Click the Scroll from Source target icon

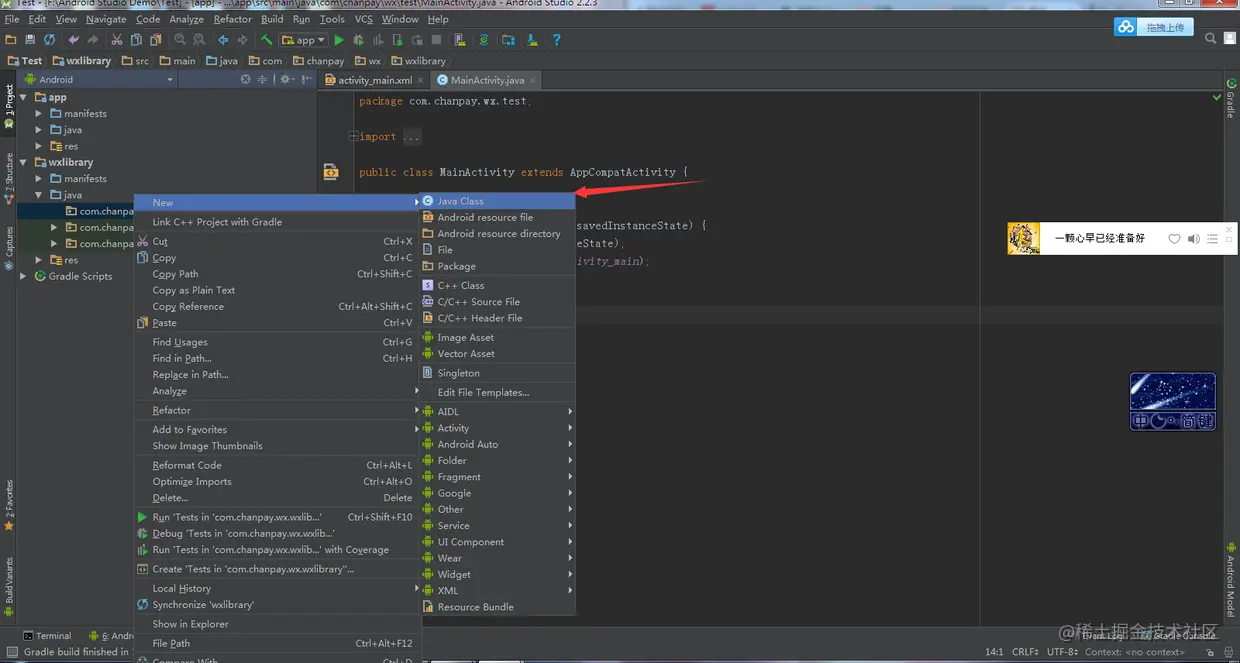pyautogui.click(x=245, y=79)
